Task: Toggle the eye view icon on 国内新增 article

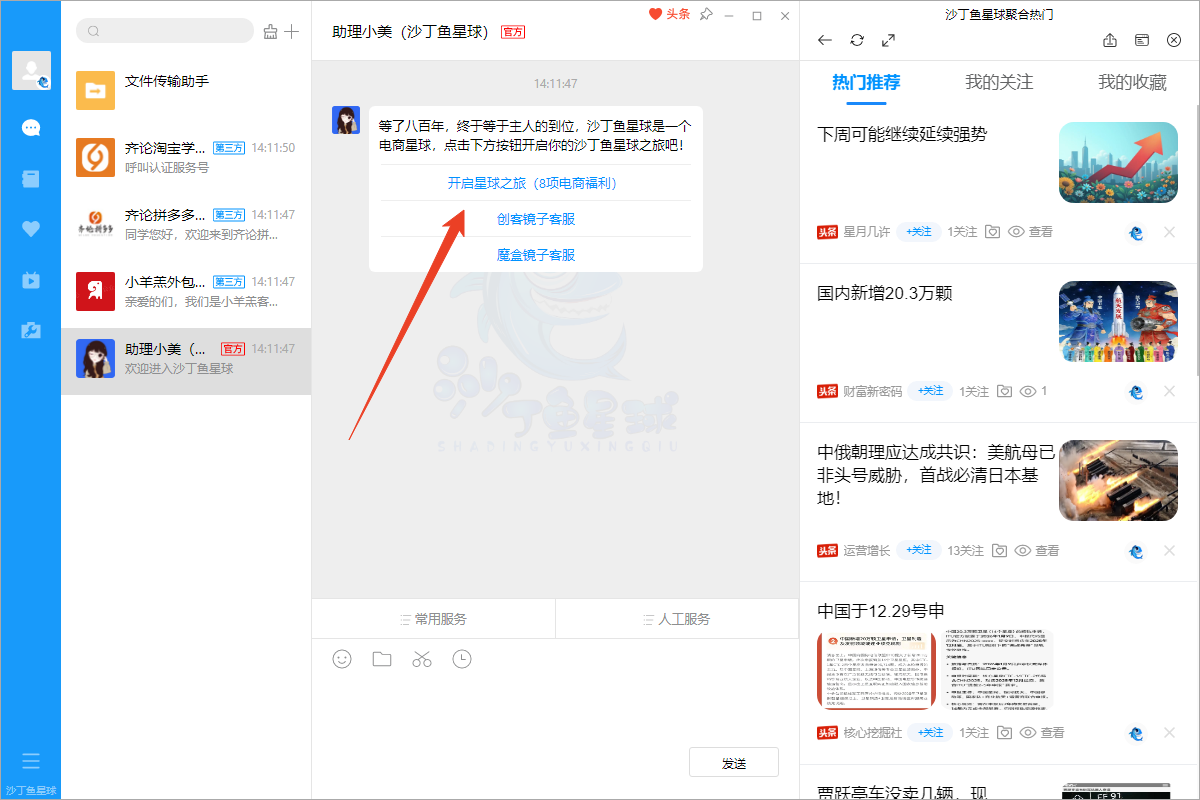Action: tap(1030, 391)
